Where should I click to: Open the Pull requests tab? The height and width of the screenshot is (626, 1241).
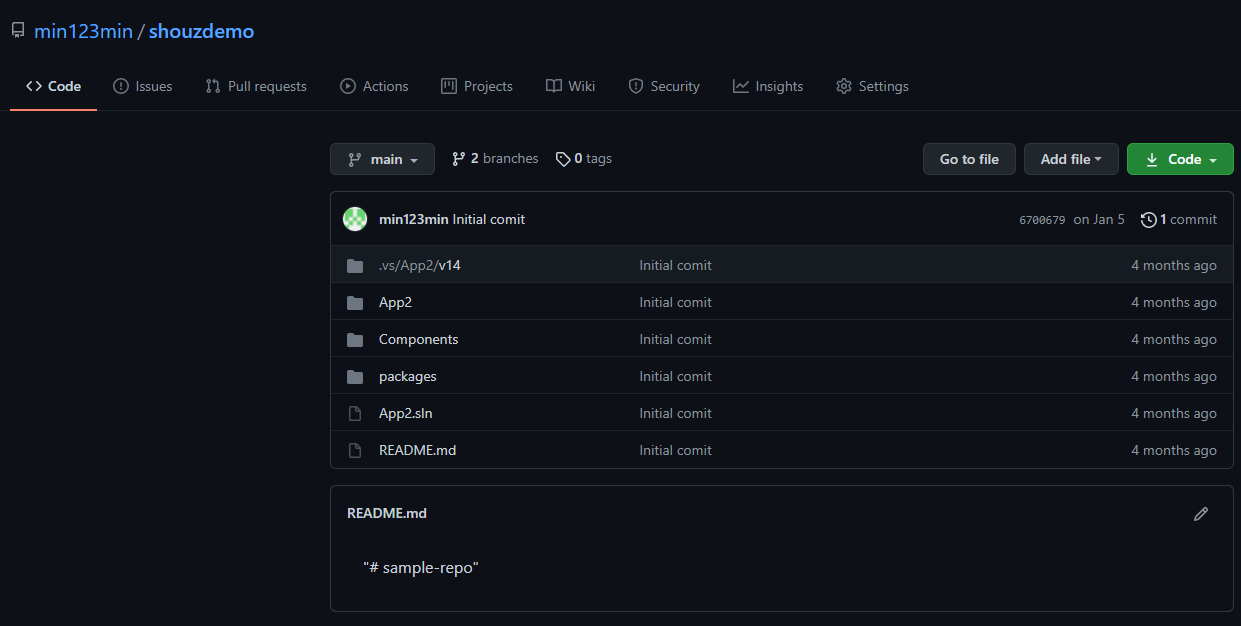[256, 86]
